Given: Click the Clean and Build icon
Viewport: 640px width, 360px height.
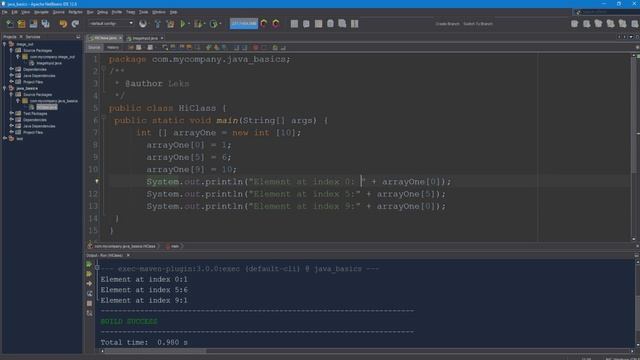Looking at the screenshot, I should point(170,24).
